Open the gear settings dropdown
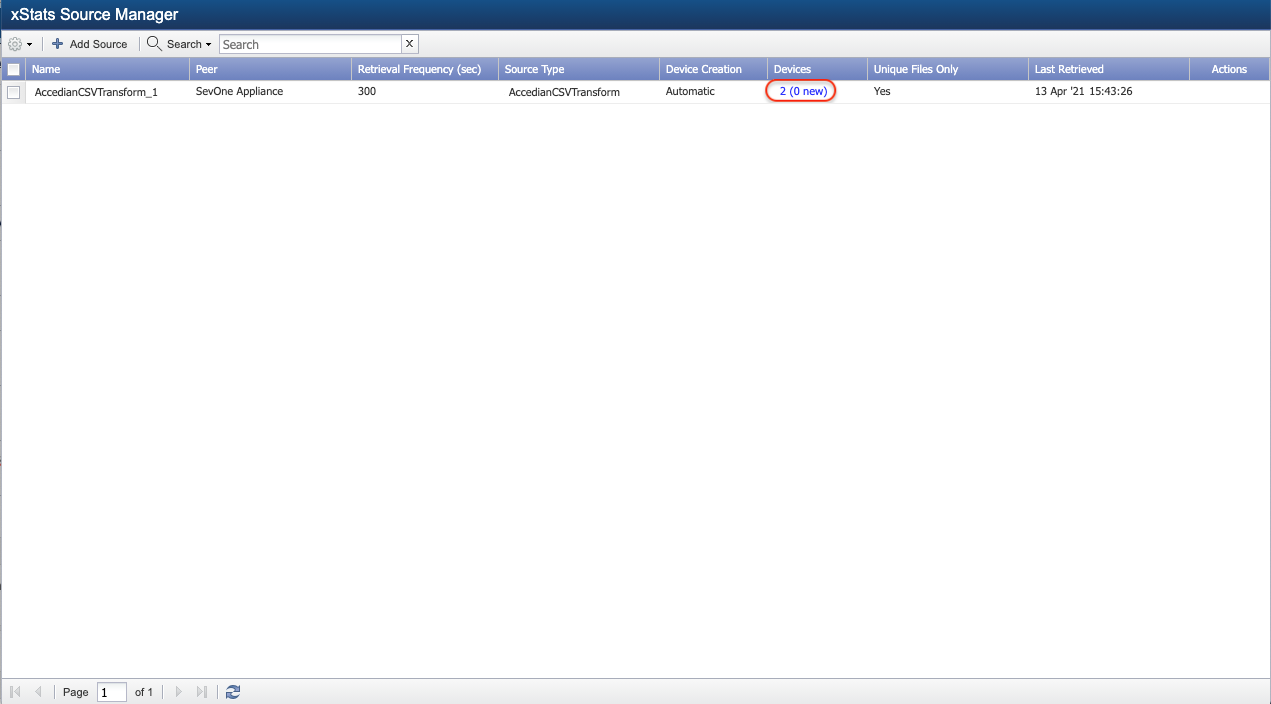Viewport: 1271px width, 704px height. pyautogui.click(x=20, y=44)
